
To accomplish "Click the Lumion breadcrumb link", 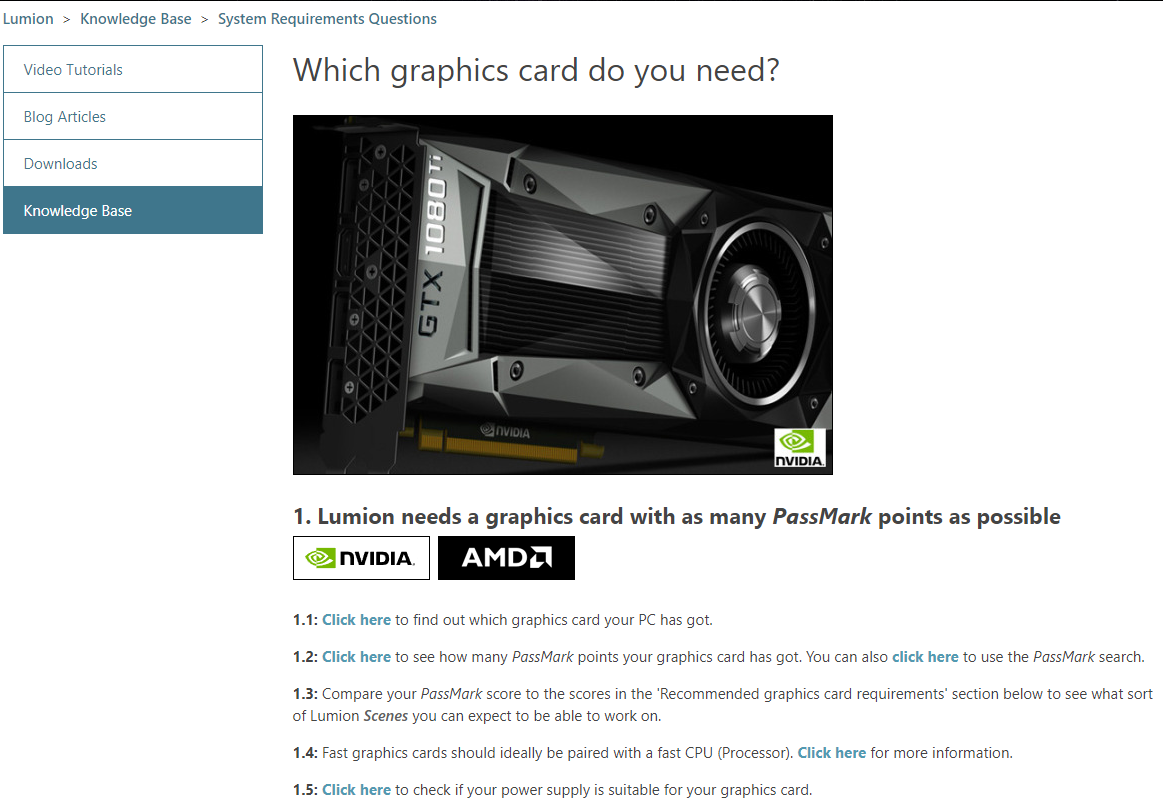I will [28, 19].
